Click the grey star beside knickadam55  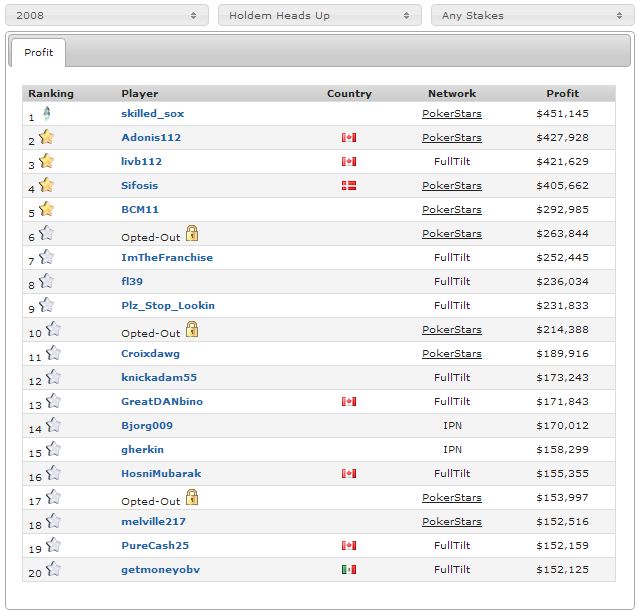54,377
